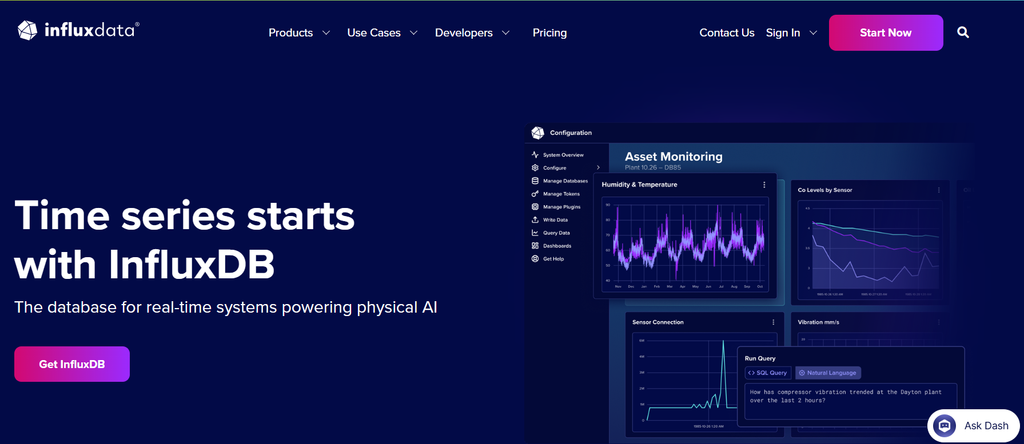
Task: Open Co Levels by Sensor three-dot menu
Action: click(939, 190)
